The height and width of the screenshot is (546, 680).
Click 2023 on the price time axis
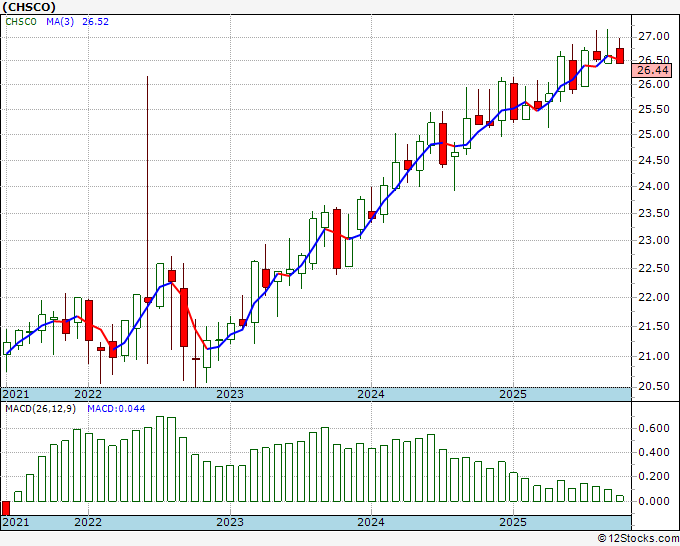(230, 394)
